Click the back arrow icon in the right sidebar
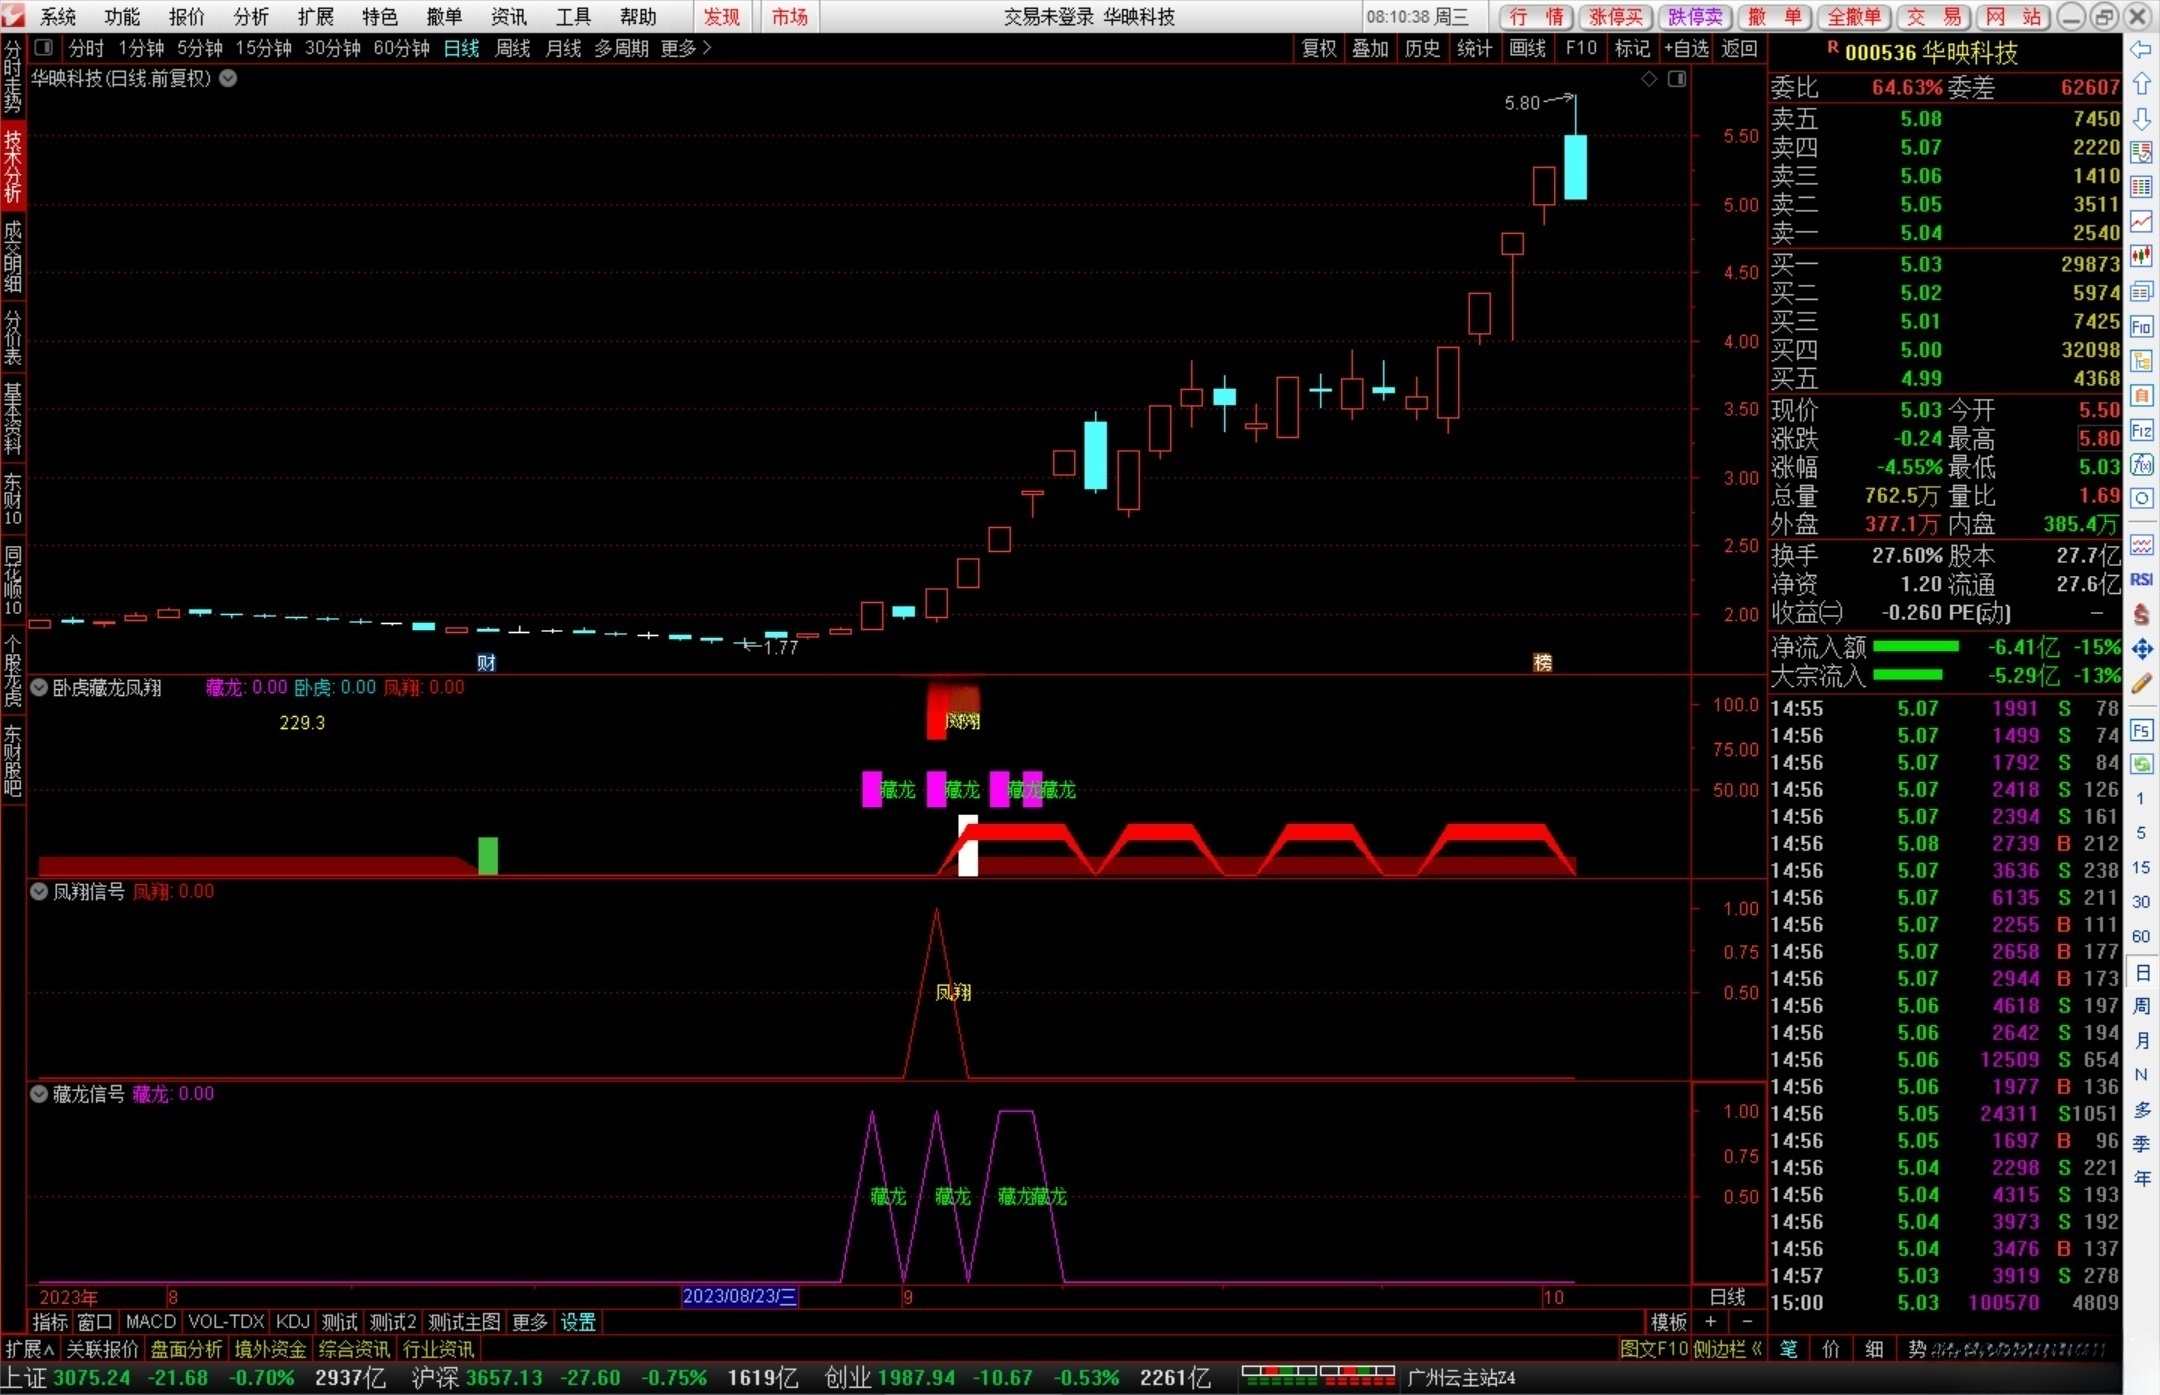The height and width of the screenshot is (1395, 2160). pyautogui.click(x=2141, y=50)
